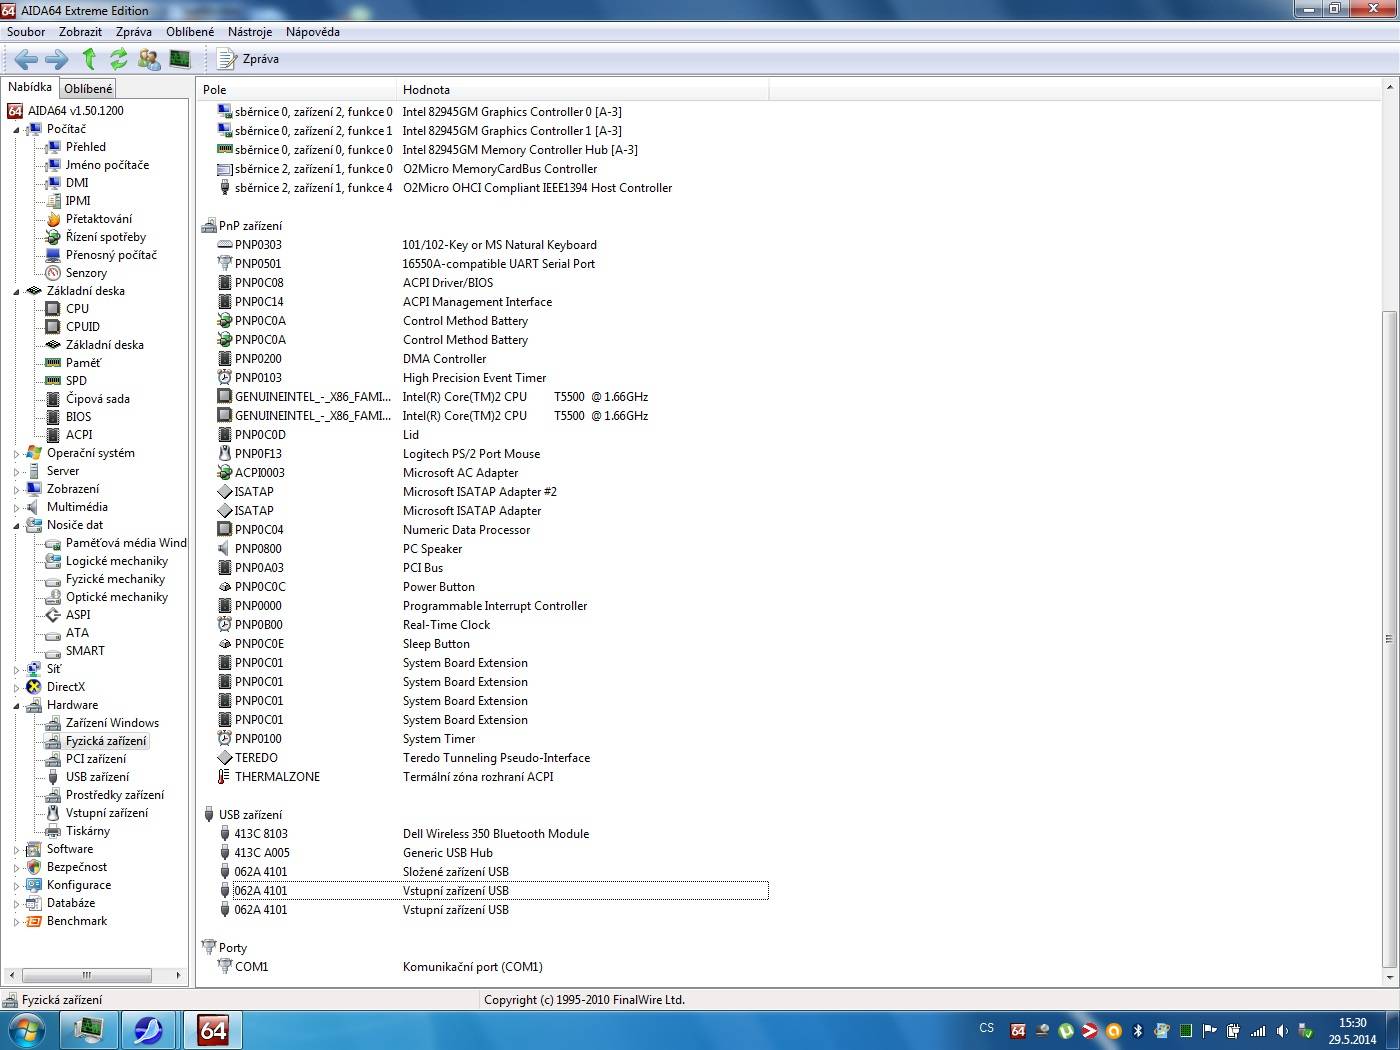Open the Nástroje menu
1400x1050 pixels.
250,32
